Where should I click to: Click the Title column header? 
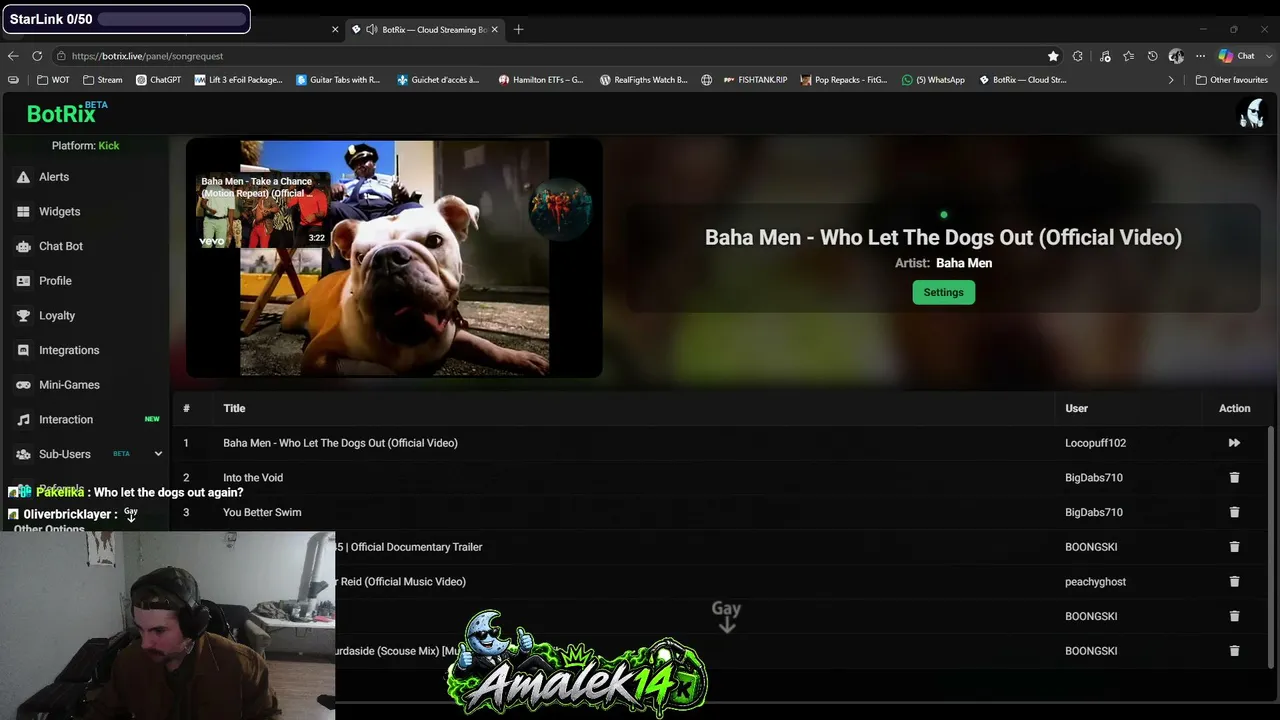(234, 408)
